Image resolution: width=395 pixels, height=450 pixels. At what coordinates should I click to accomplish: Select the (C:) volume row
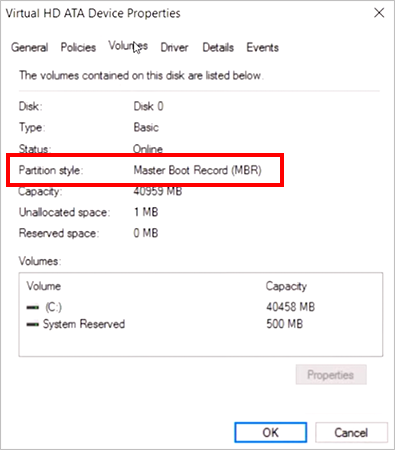pyautogui.click(x=200, y=307)
